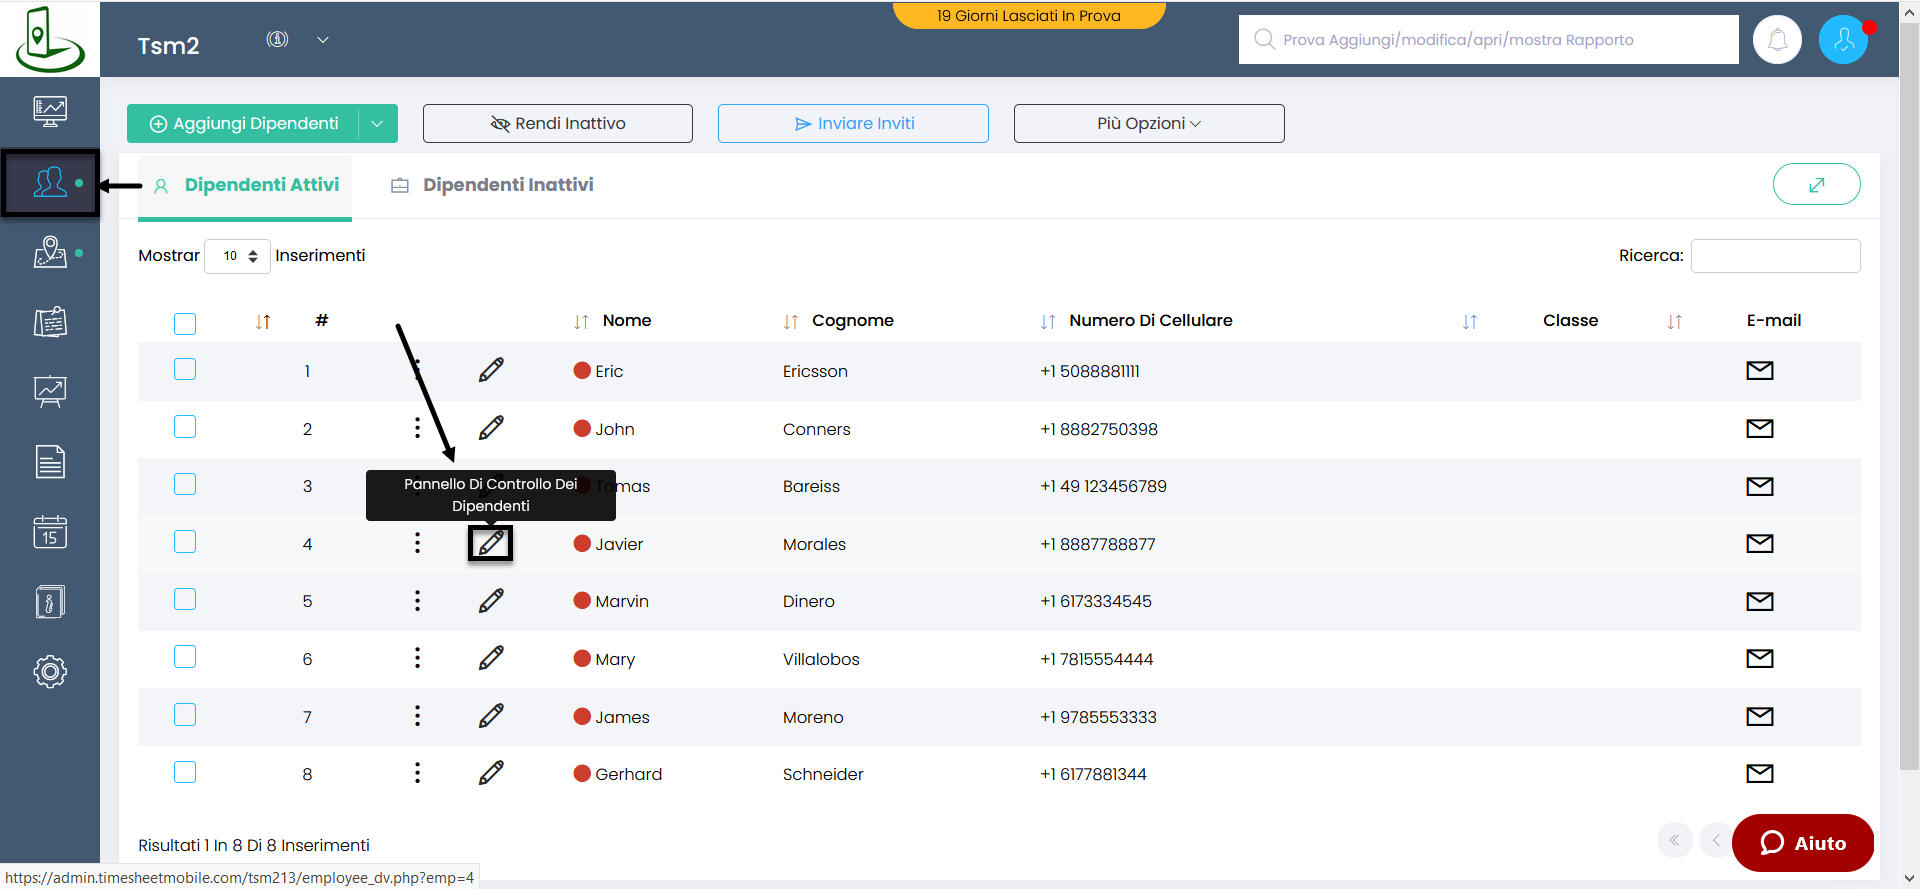Image resolution: width=1920 pixels, height=889 pixels.
Task: Open the settings gear in sidebar
Action: tap(50, 671)
